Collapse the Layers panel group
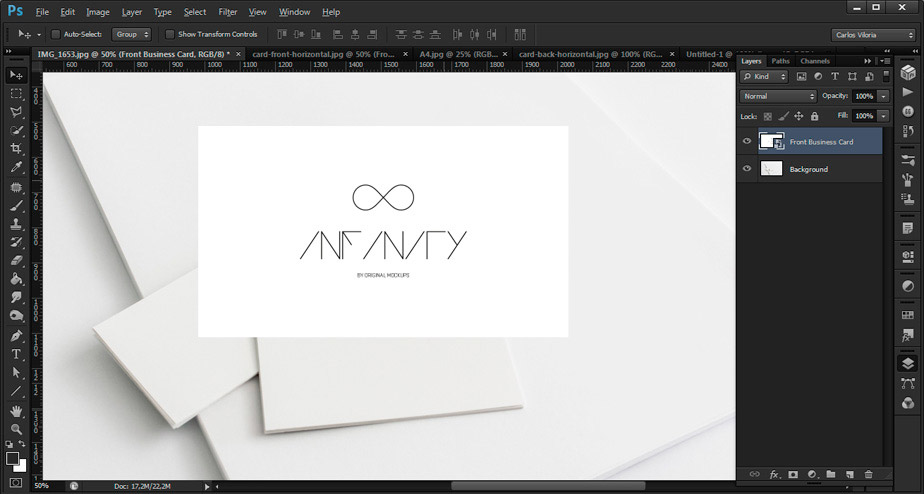This screenshot has width=924, height=494. [x=867, y=61]
